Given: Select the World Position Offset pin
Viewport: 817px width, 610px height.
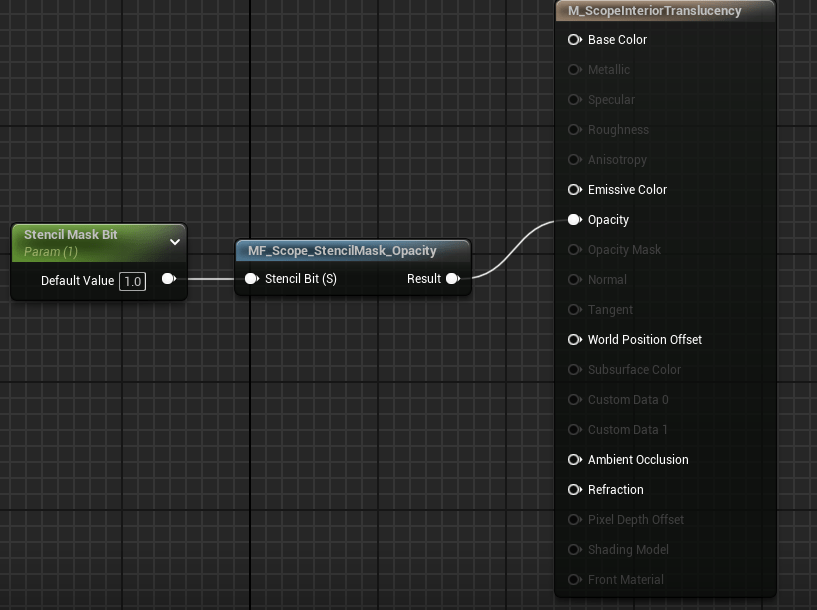Looking at the screenshot, I should click(x=575, y=340).
